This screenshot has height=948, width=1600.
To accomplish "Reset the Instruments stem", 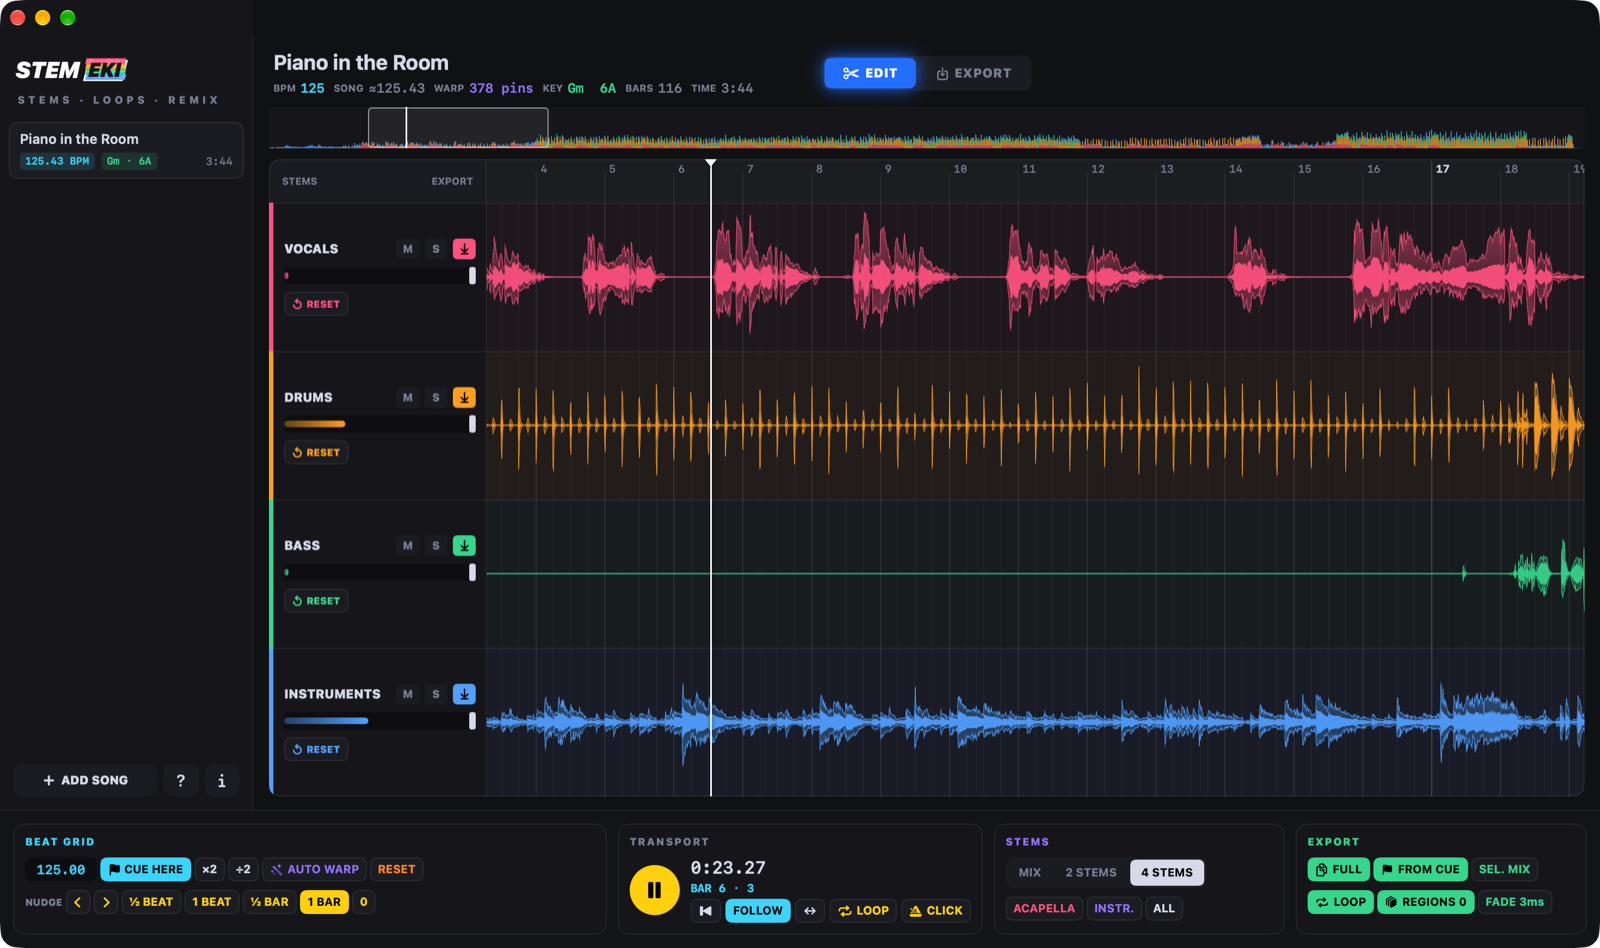I will click(x=316, y=749).
